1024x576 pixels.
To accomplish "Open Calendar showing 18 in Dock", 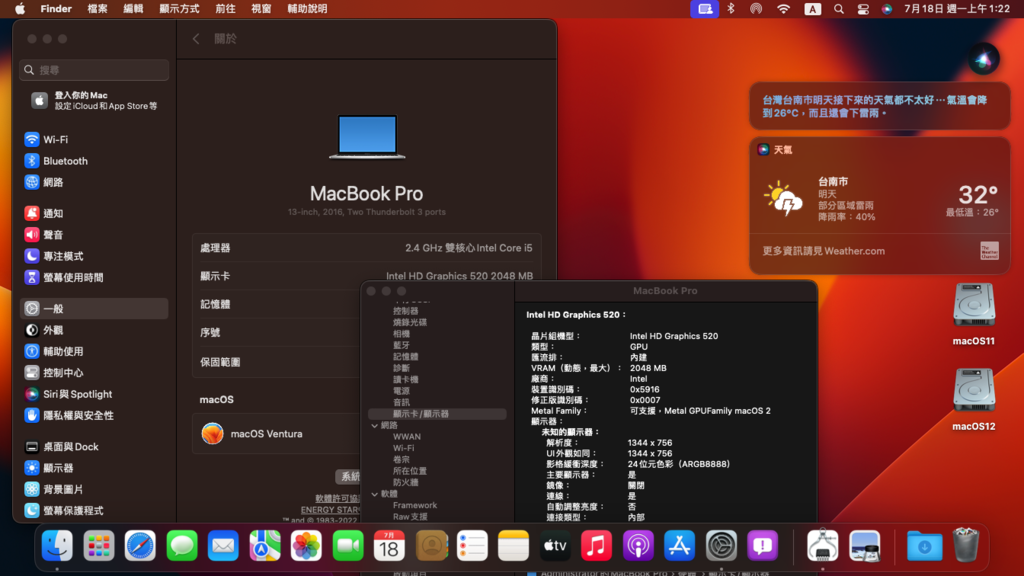I will tap(389, 545).
